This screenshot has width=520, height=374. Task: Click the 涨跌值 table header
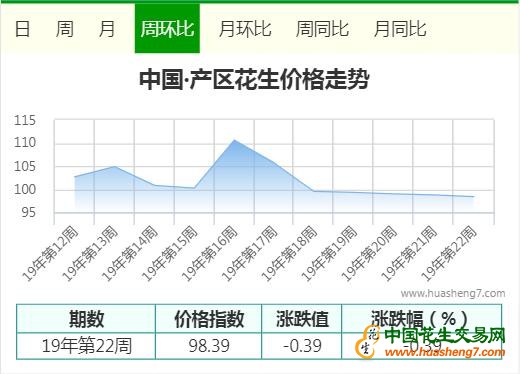302,319
